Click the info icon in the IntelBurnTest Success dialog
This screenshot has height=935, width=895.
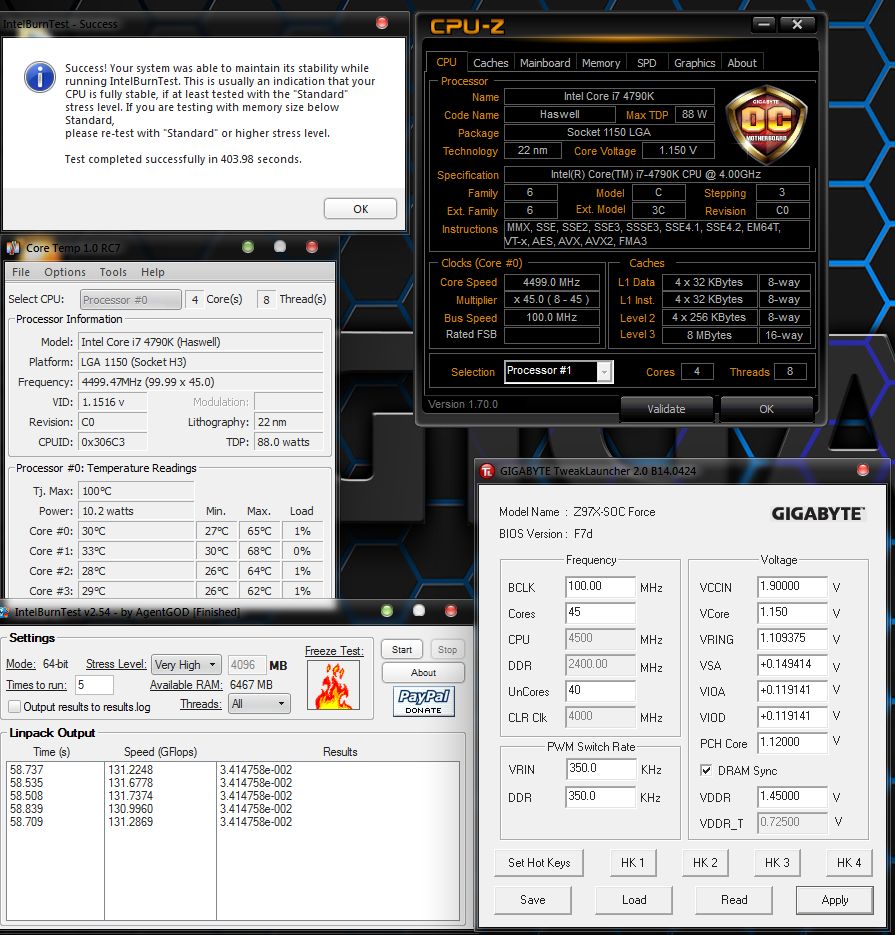[x=40, y=77]
